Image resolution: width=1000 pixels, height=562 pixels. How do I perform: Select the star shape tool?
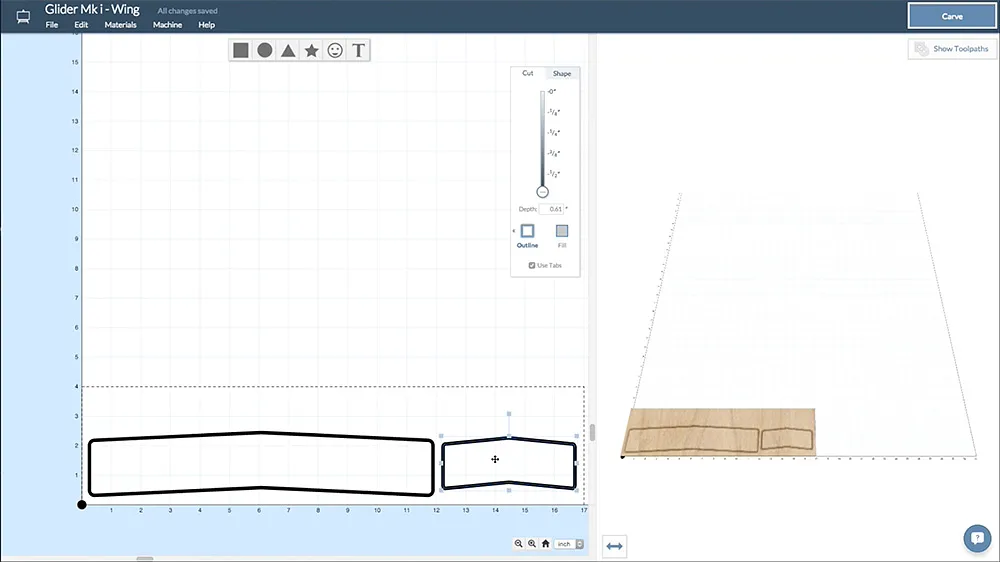(312, 50)
